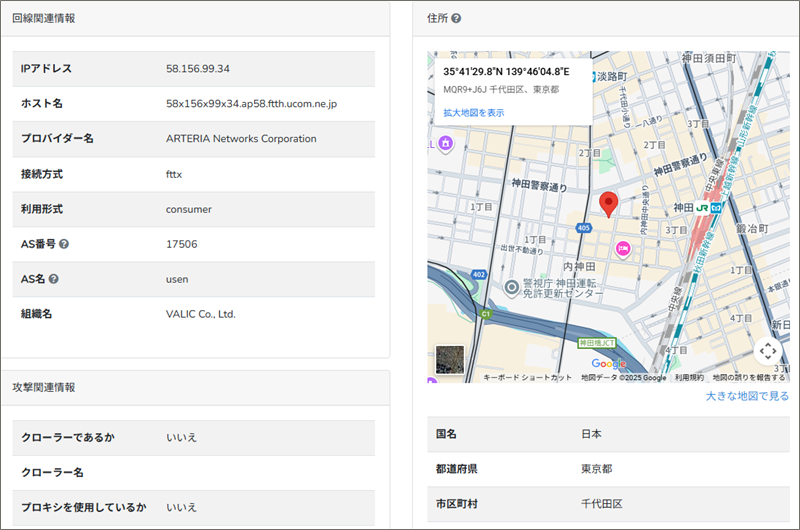The height and width of the screenshot is (530, 800).
Task: Click the 神田橋JCT label on map
Action: coord(598,343)
